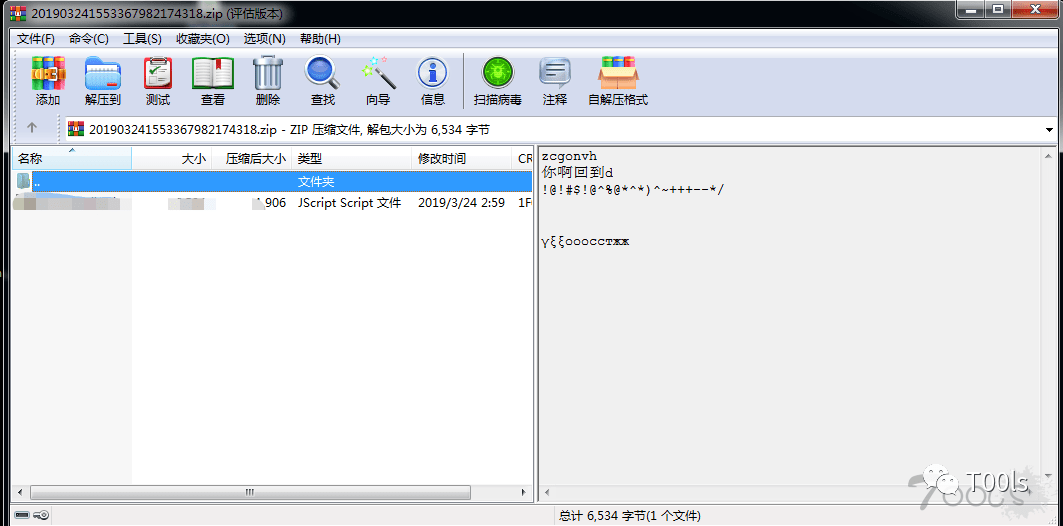
Task: Click the CRC column header
Action: (523, 159)
